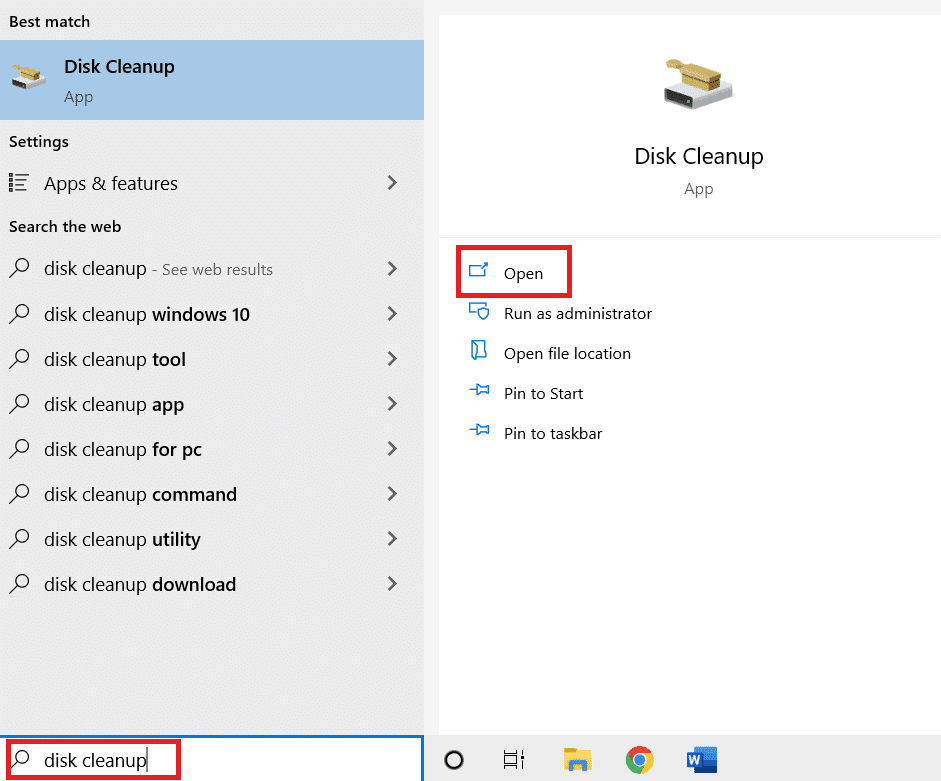This screenshot has width=941, height=781.
Task: Click Open file location
Action: [568, 353]
